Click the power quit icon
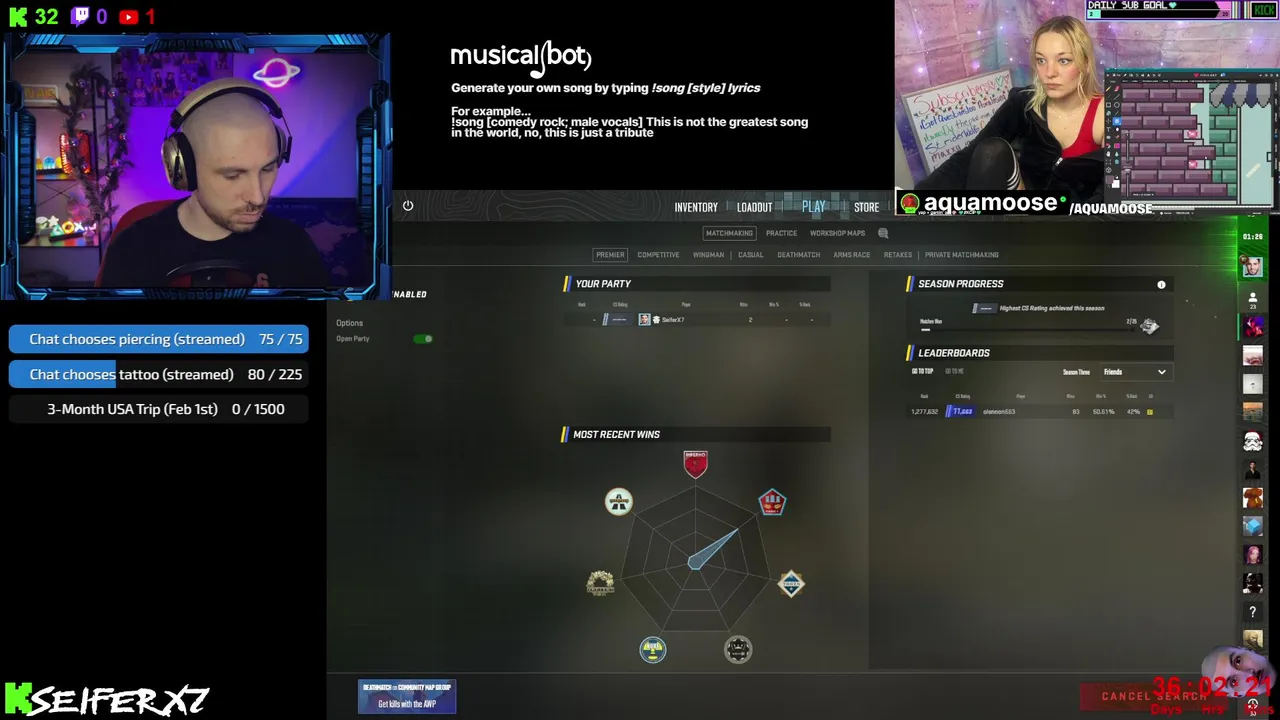Image resolution: width=1280 pixels, height=720 pixels. click(x=408, y=206)
